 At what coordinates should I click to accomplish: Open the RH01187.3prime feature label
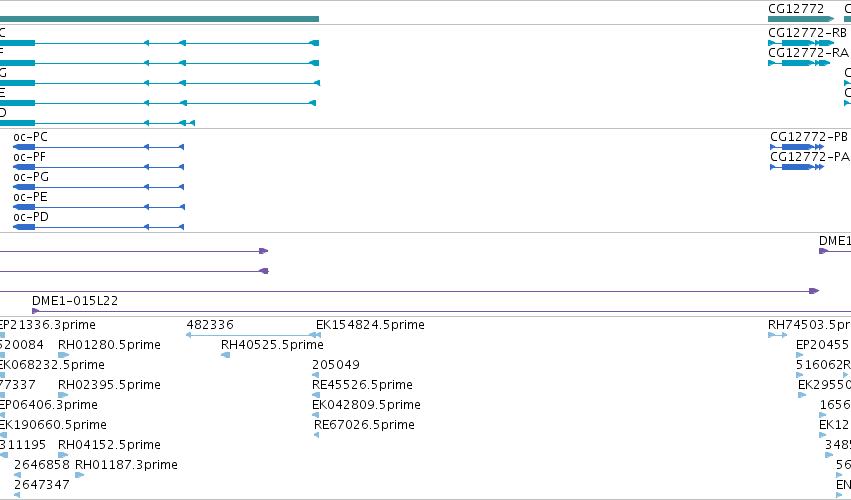coord(126,465)
